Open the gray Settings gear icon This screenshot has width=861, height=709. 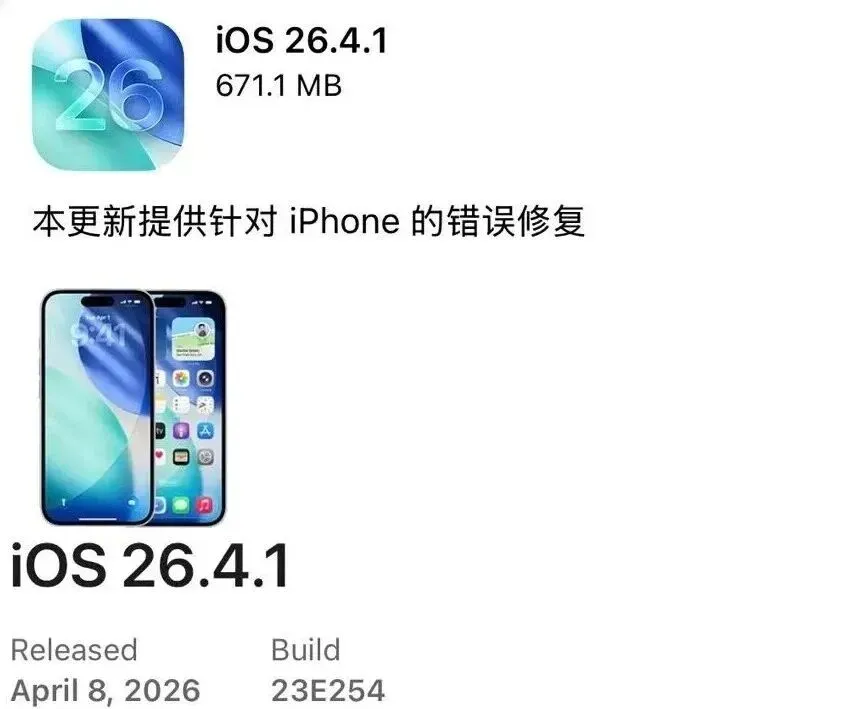[205, 457]
